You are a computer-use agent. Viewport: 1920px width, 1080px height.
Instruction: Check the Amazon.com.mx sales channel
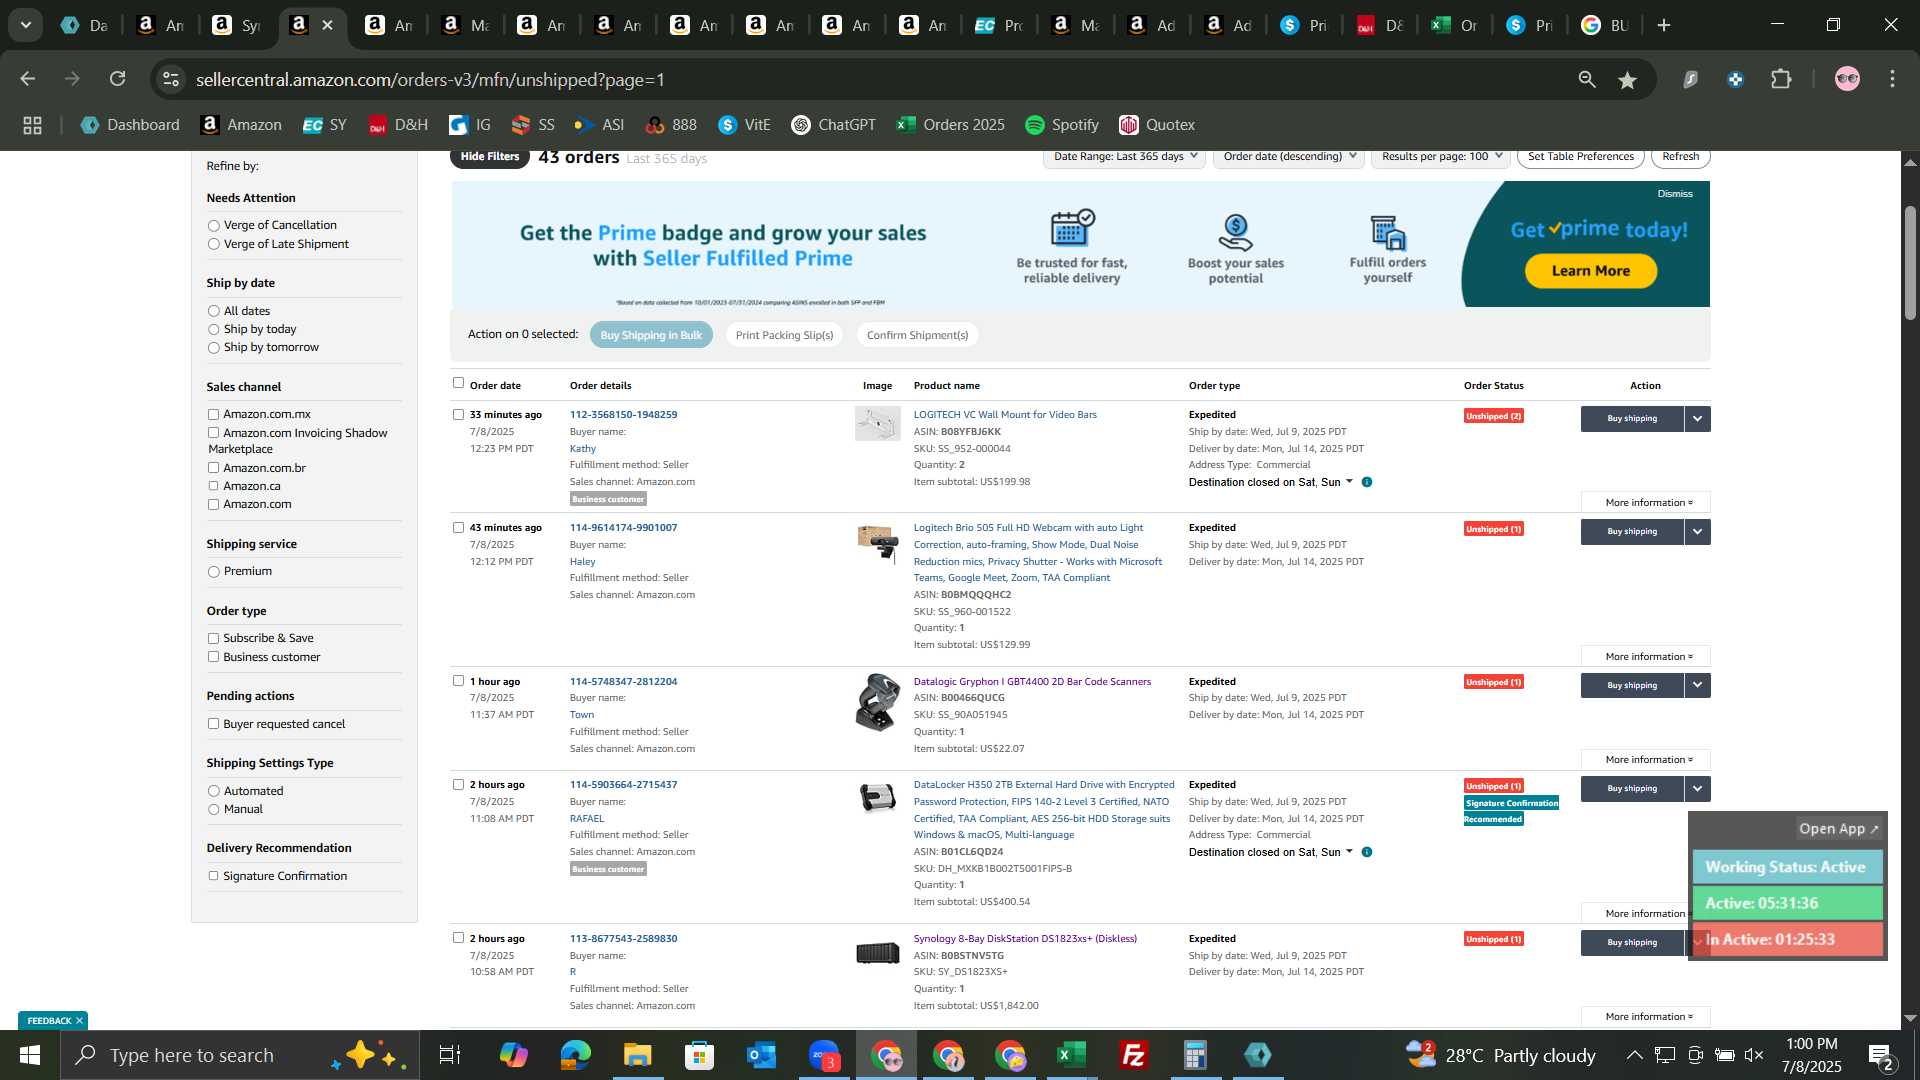click(x=213, y=414)
